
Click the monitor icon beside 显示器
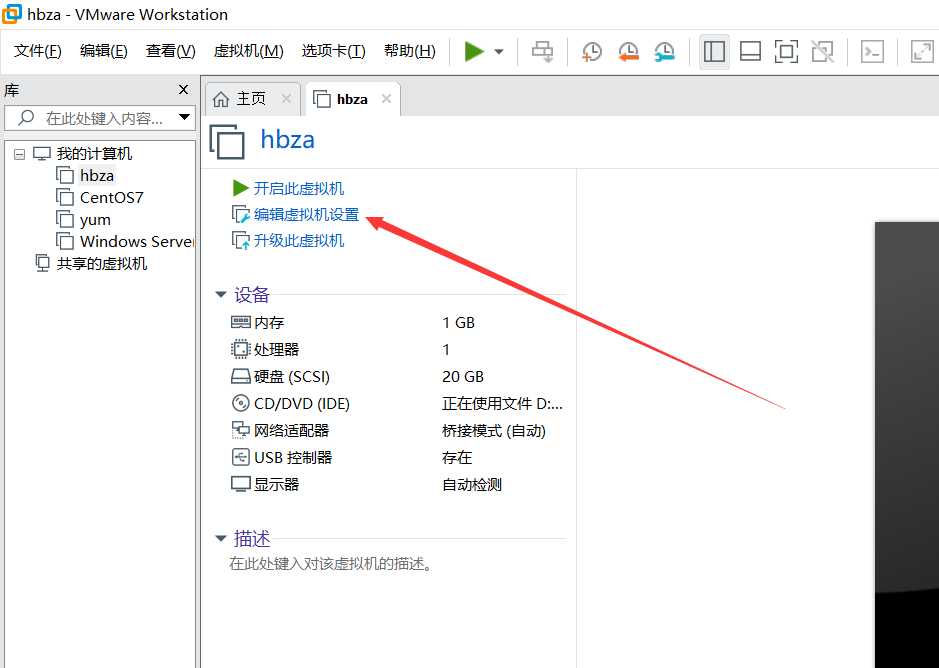(x=240, y=484)
